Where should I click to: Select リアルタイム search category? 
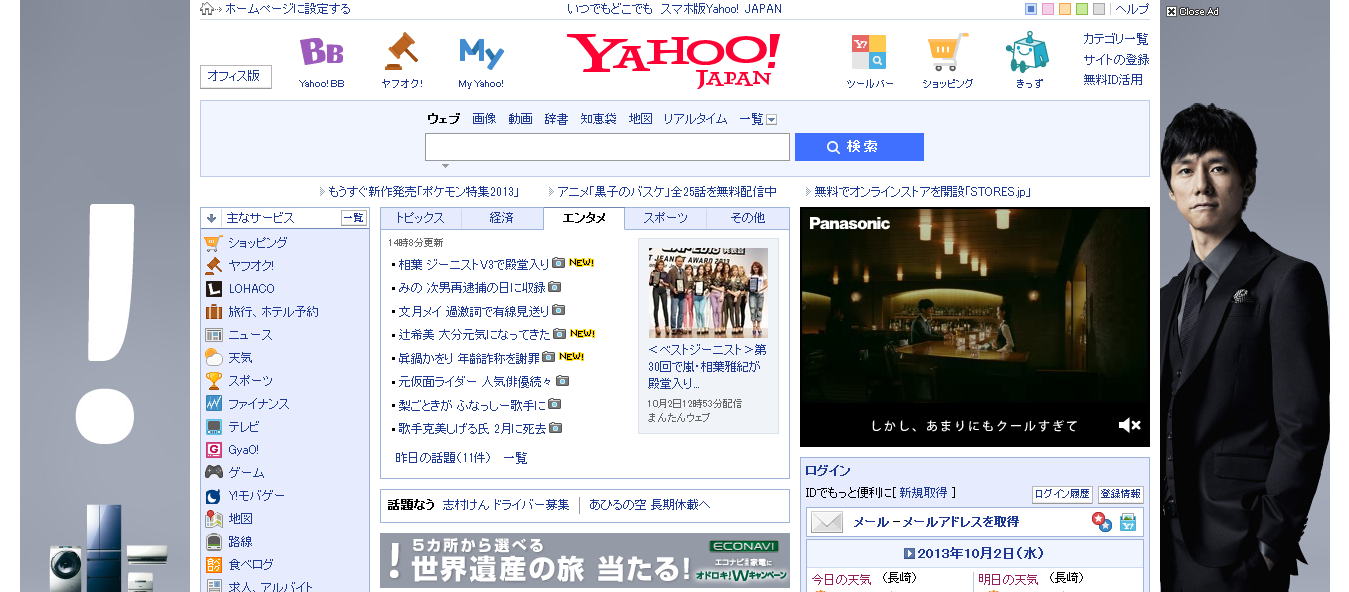click(695, 119)
